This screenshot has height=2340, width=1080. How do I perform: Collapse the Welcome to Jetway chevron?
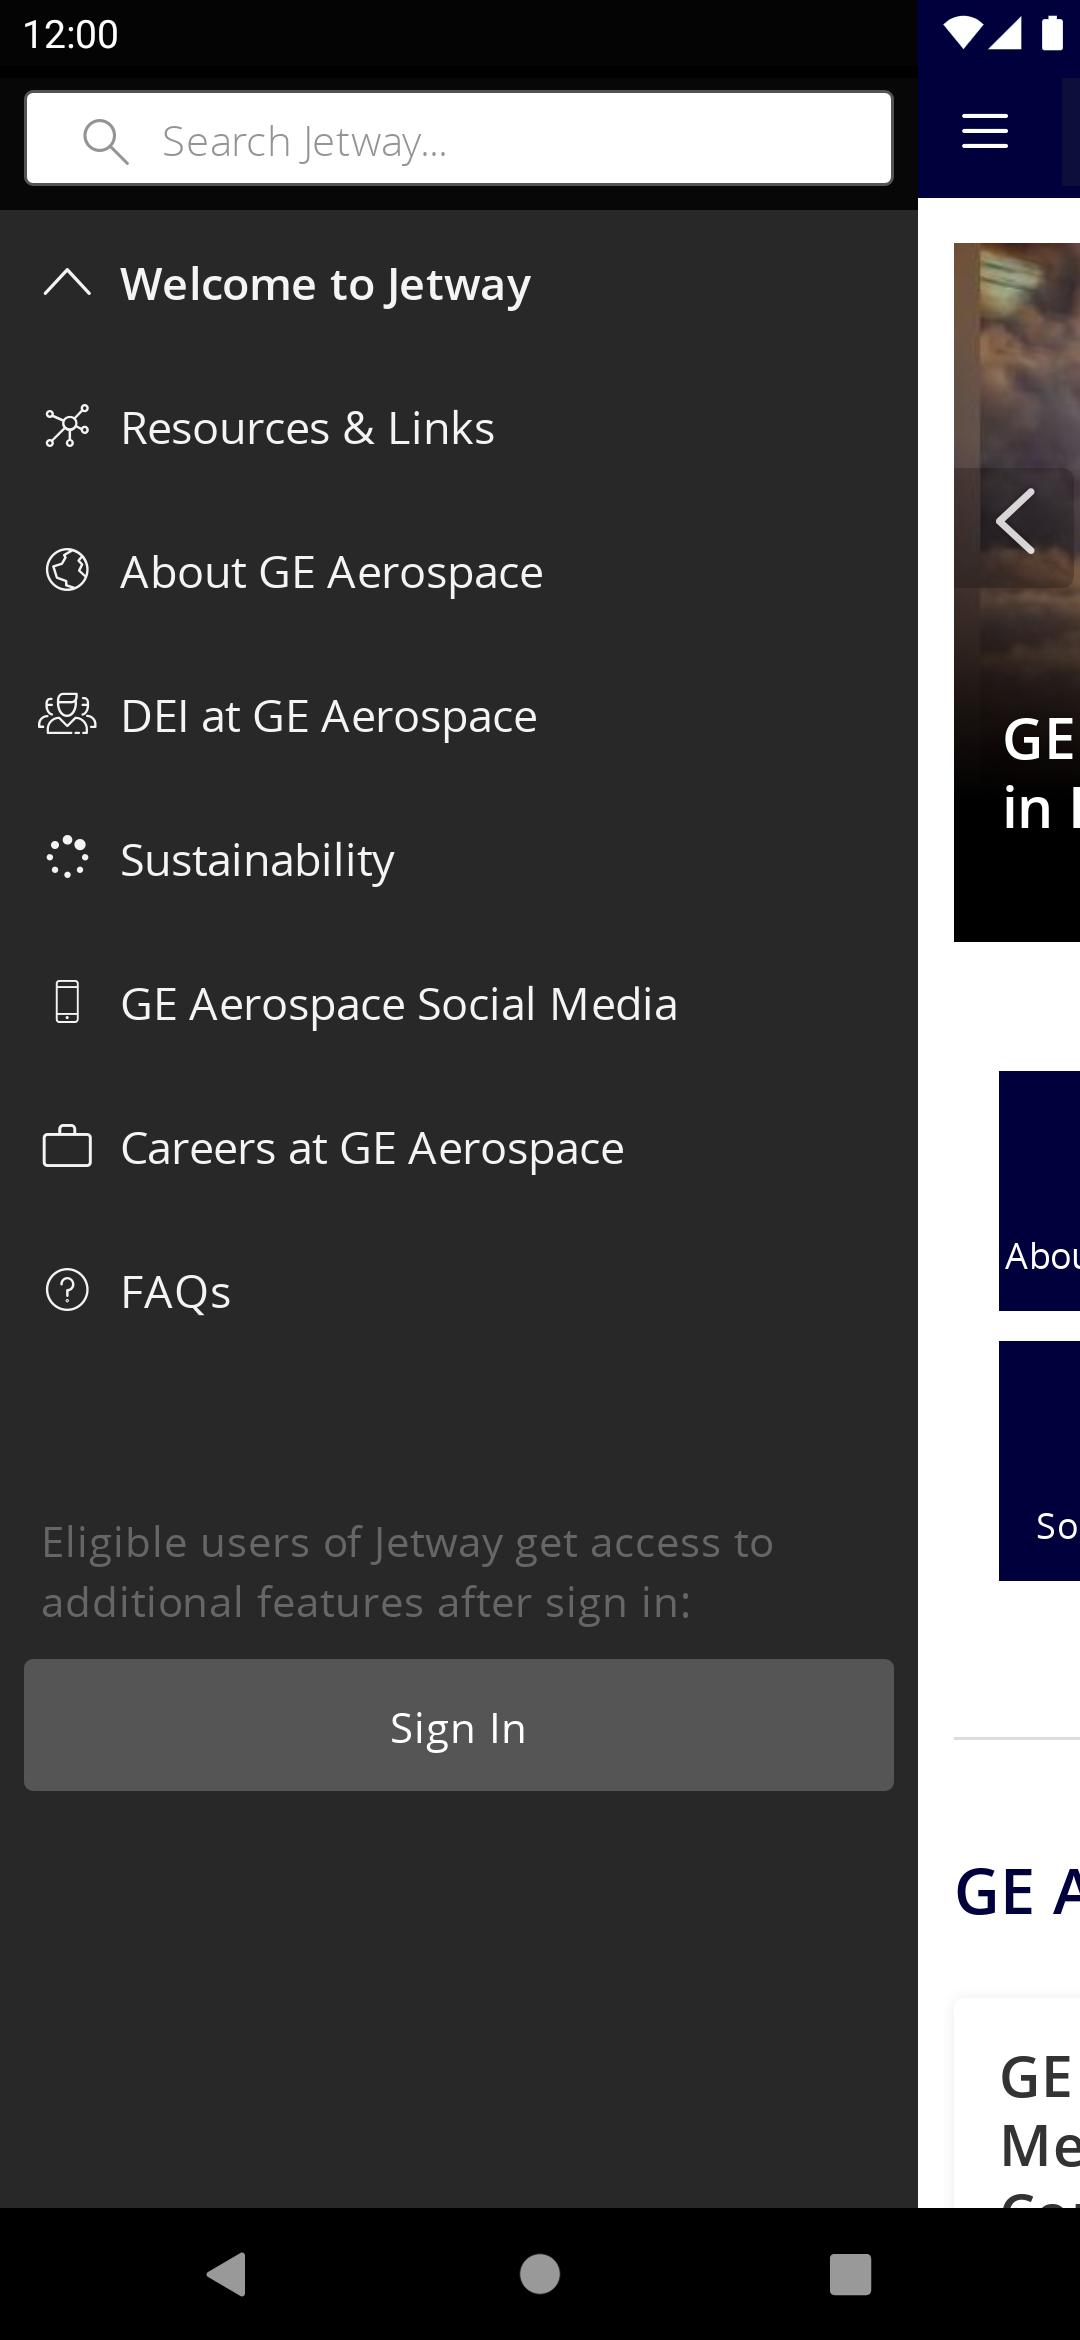point(67,284)
